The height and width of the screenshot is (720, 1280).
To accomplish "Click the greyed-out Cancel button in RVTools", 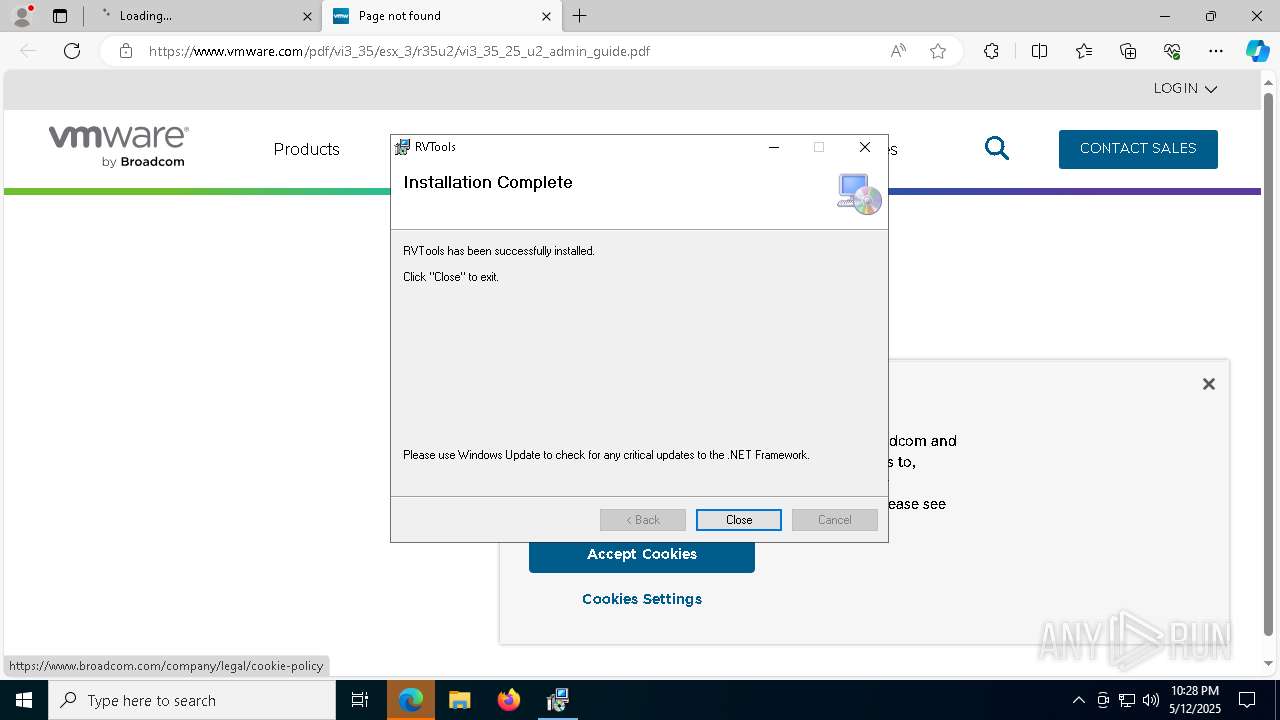I will (835, 520).
